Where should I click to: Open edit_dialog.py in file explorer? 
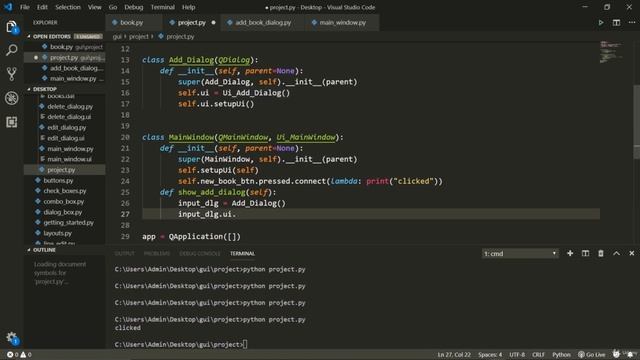[64, 128]
